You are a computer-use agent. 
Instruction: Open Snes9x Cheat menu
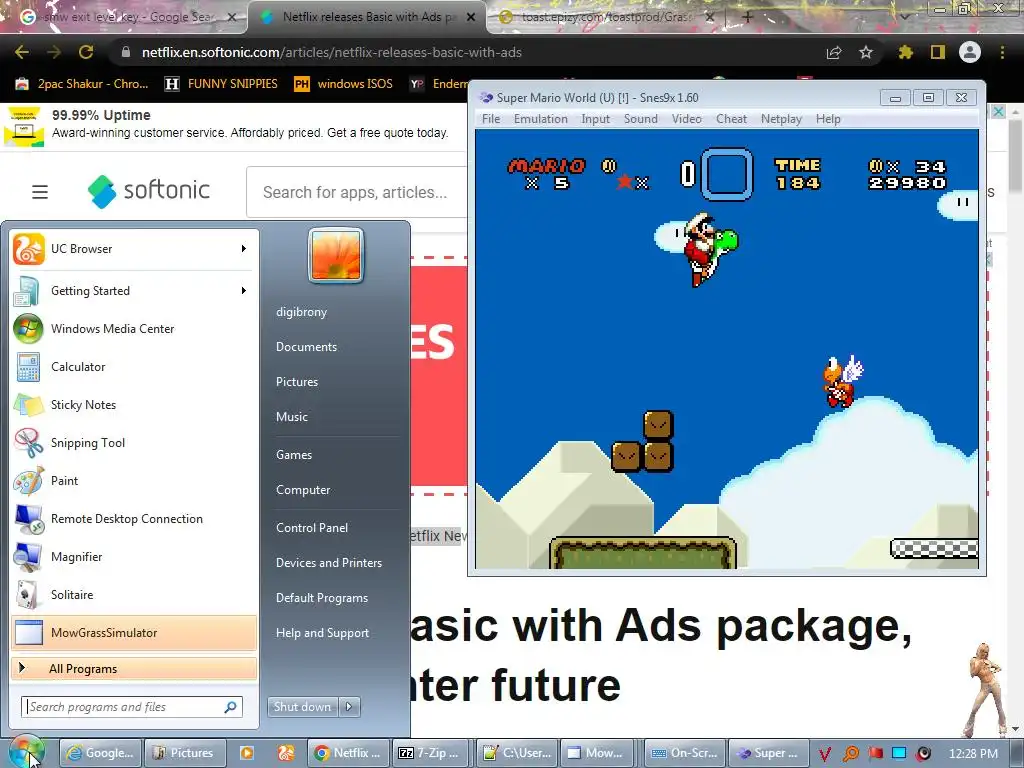[731, 119]
